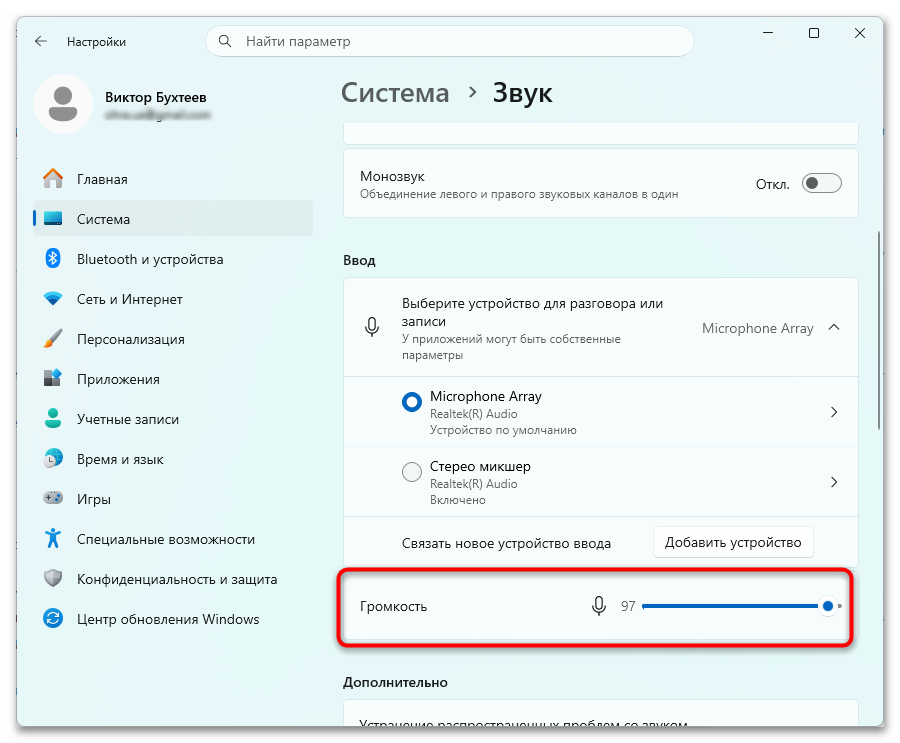Screen dimensions: 900x743
Task: Open Конфиденциальность и защита section
Action: (173, 579)
